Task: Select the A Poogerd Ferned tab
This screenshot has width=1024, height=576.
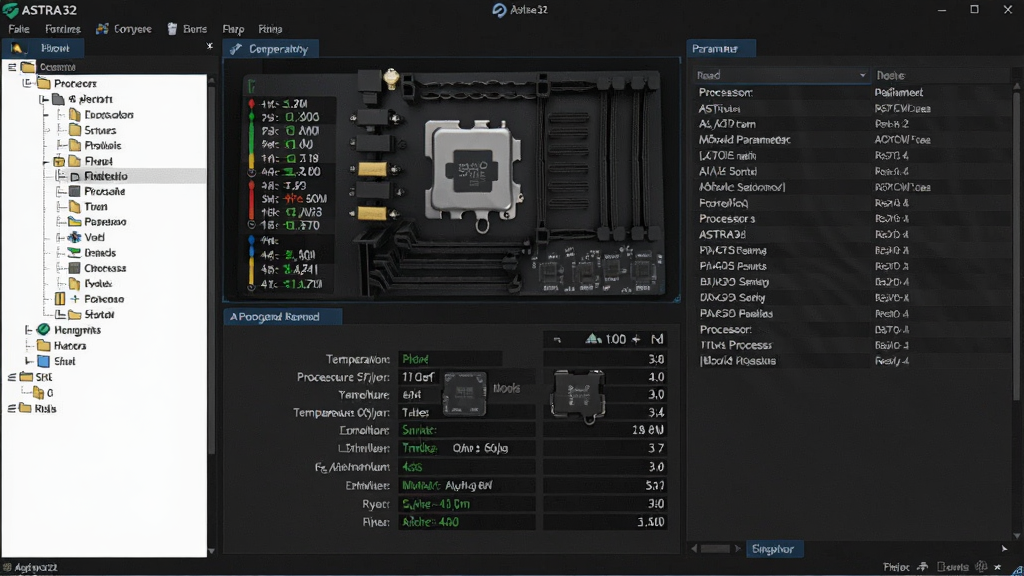Action: [282, 317]
